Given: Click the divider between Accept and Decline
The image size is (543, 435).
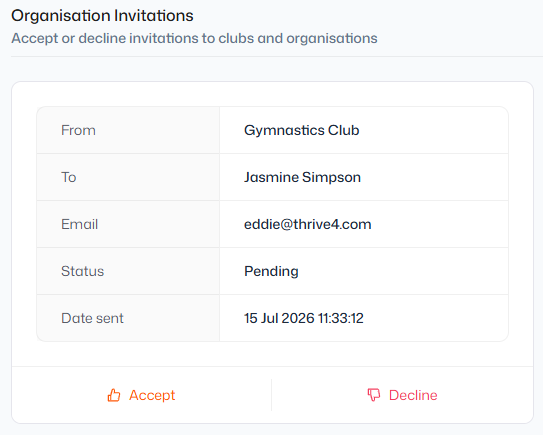Looking at the screenshot, I should (x=272, y=395).
